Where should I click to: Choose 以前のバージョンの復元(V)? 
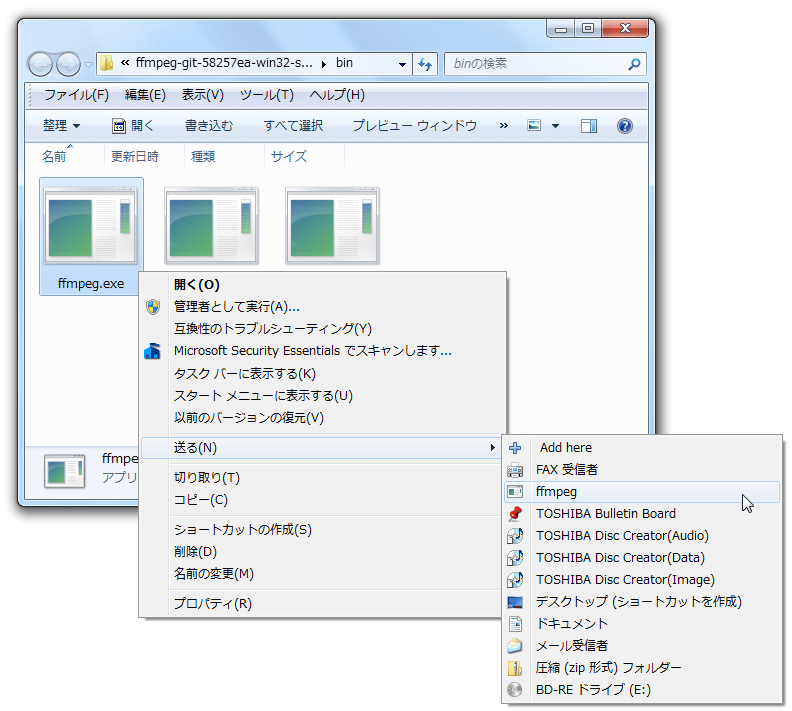click(323, 418)
